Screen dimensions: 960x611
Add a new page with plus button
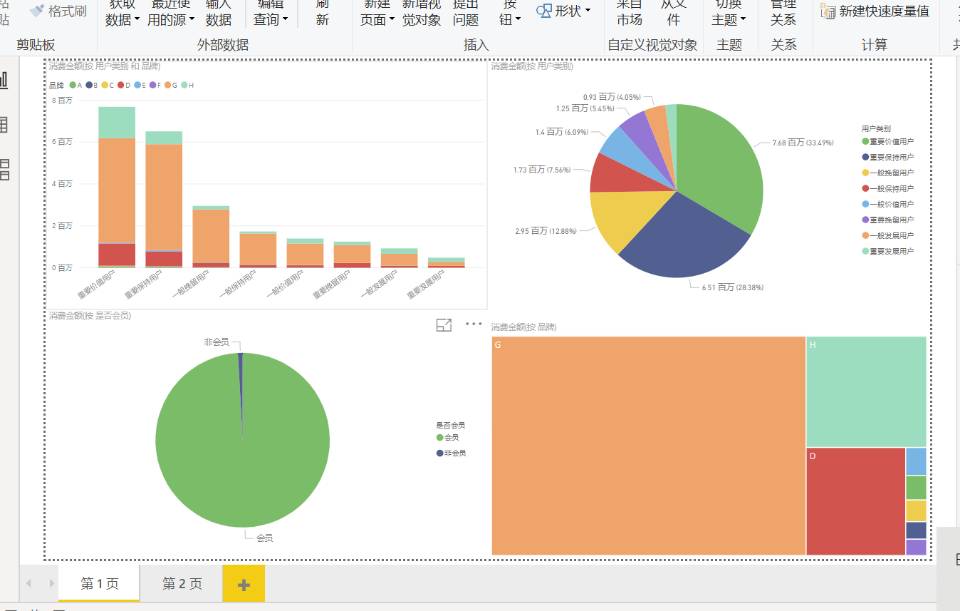tap(244, 584)
